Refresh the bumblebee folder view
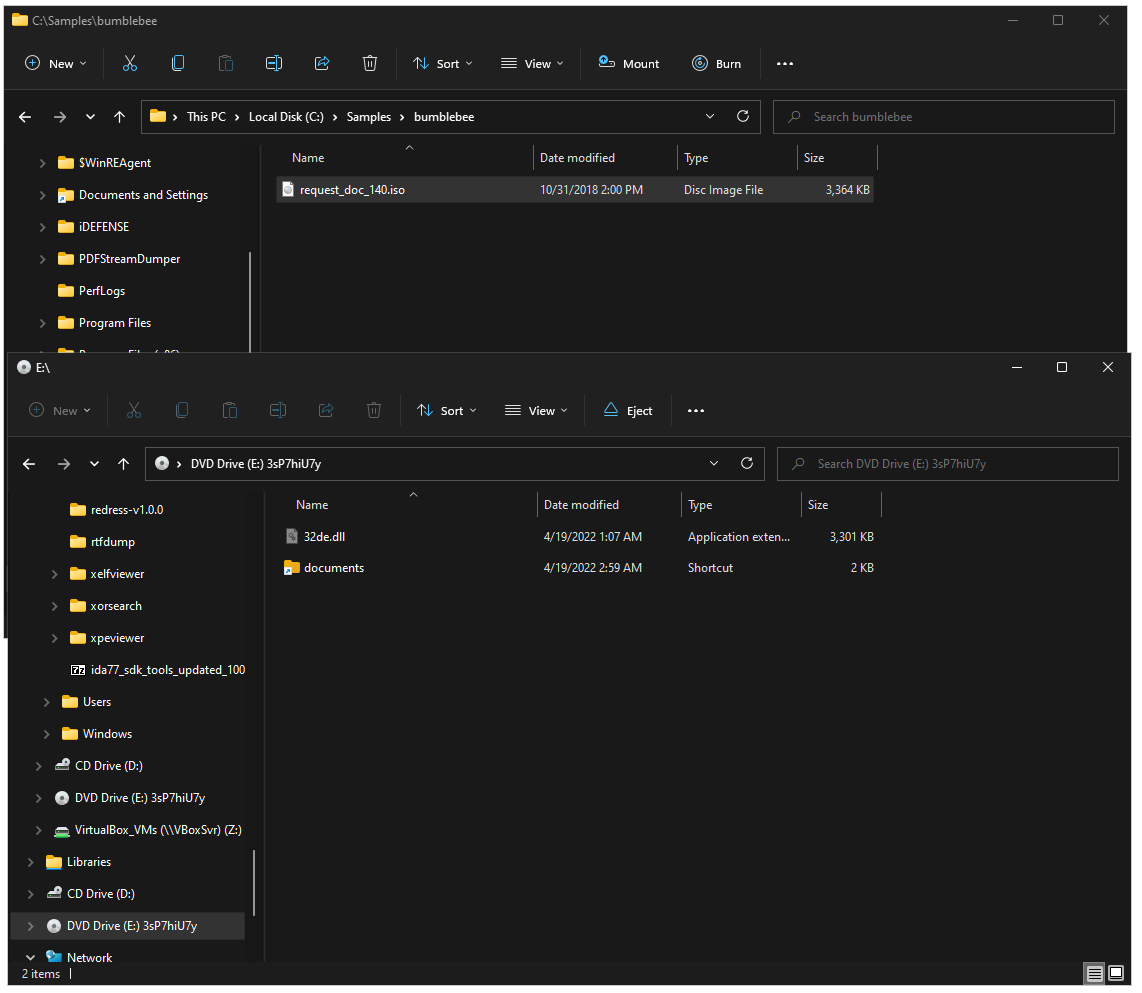This screenshot has width=1142, height=993. pos(743,117)
